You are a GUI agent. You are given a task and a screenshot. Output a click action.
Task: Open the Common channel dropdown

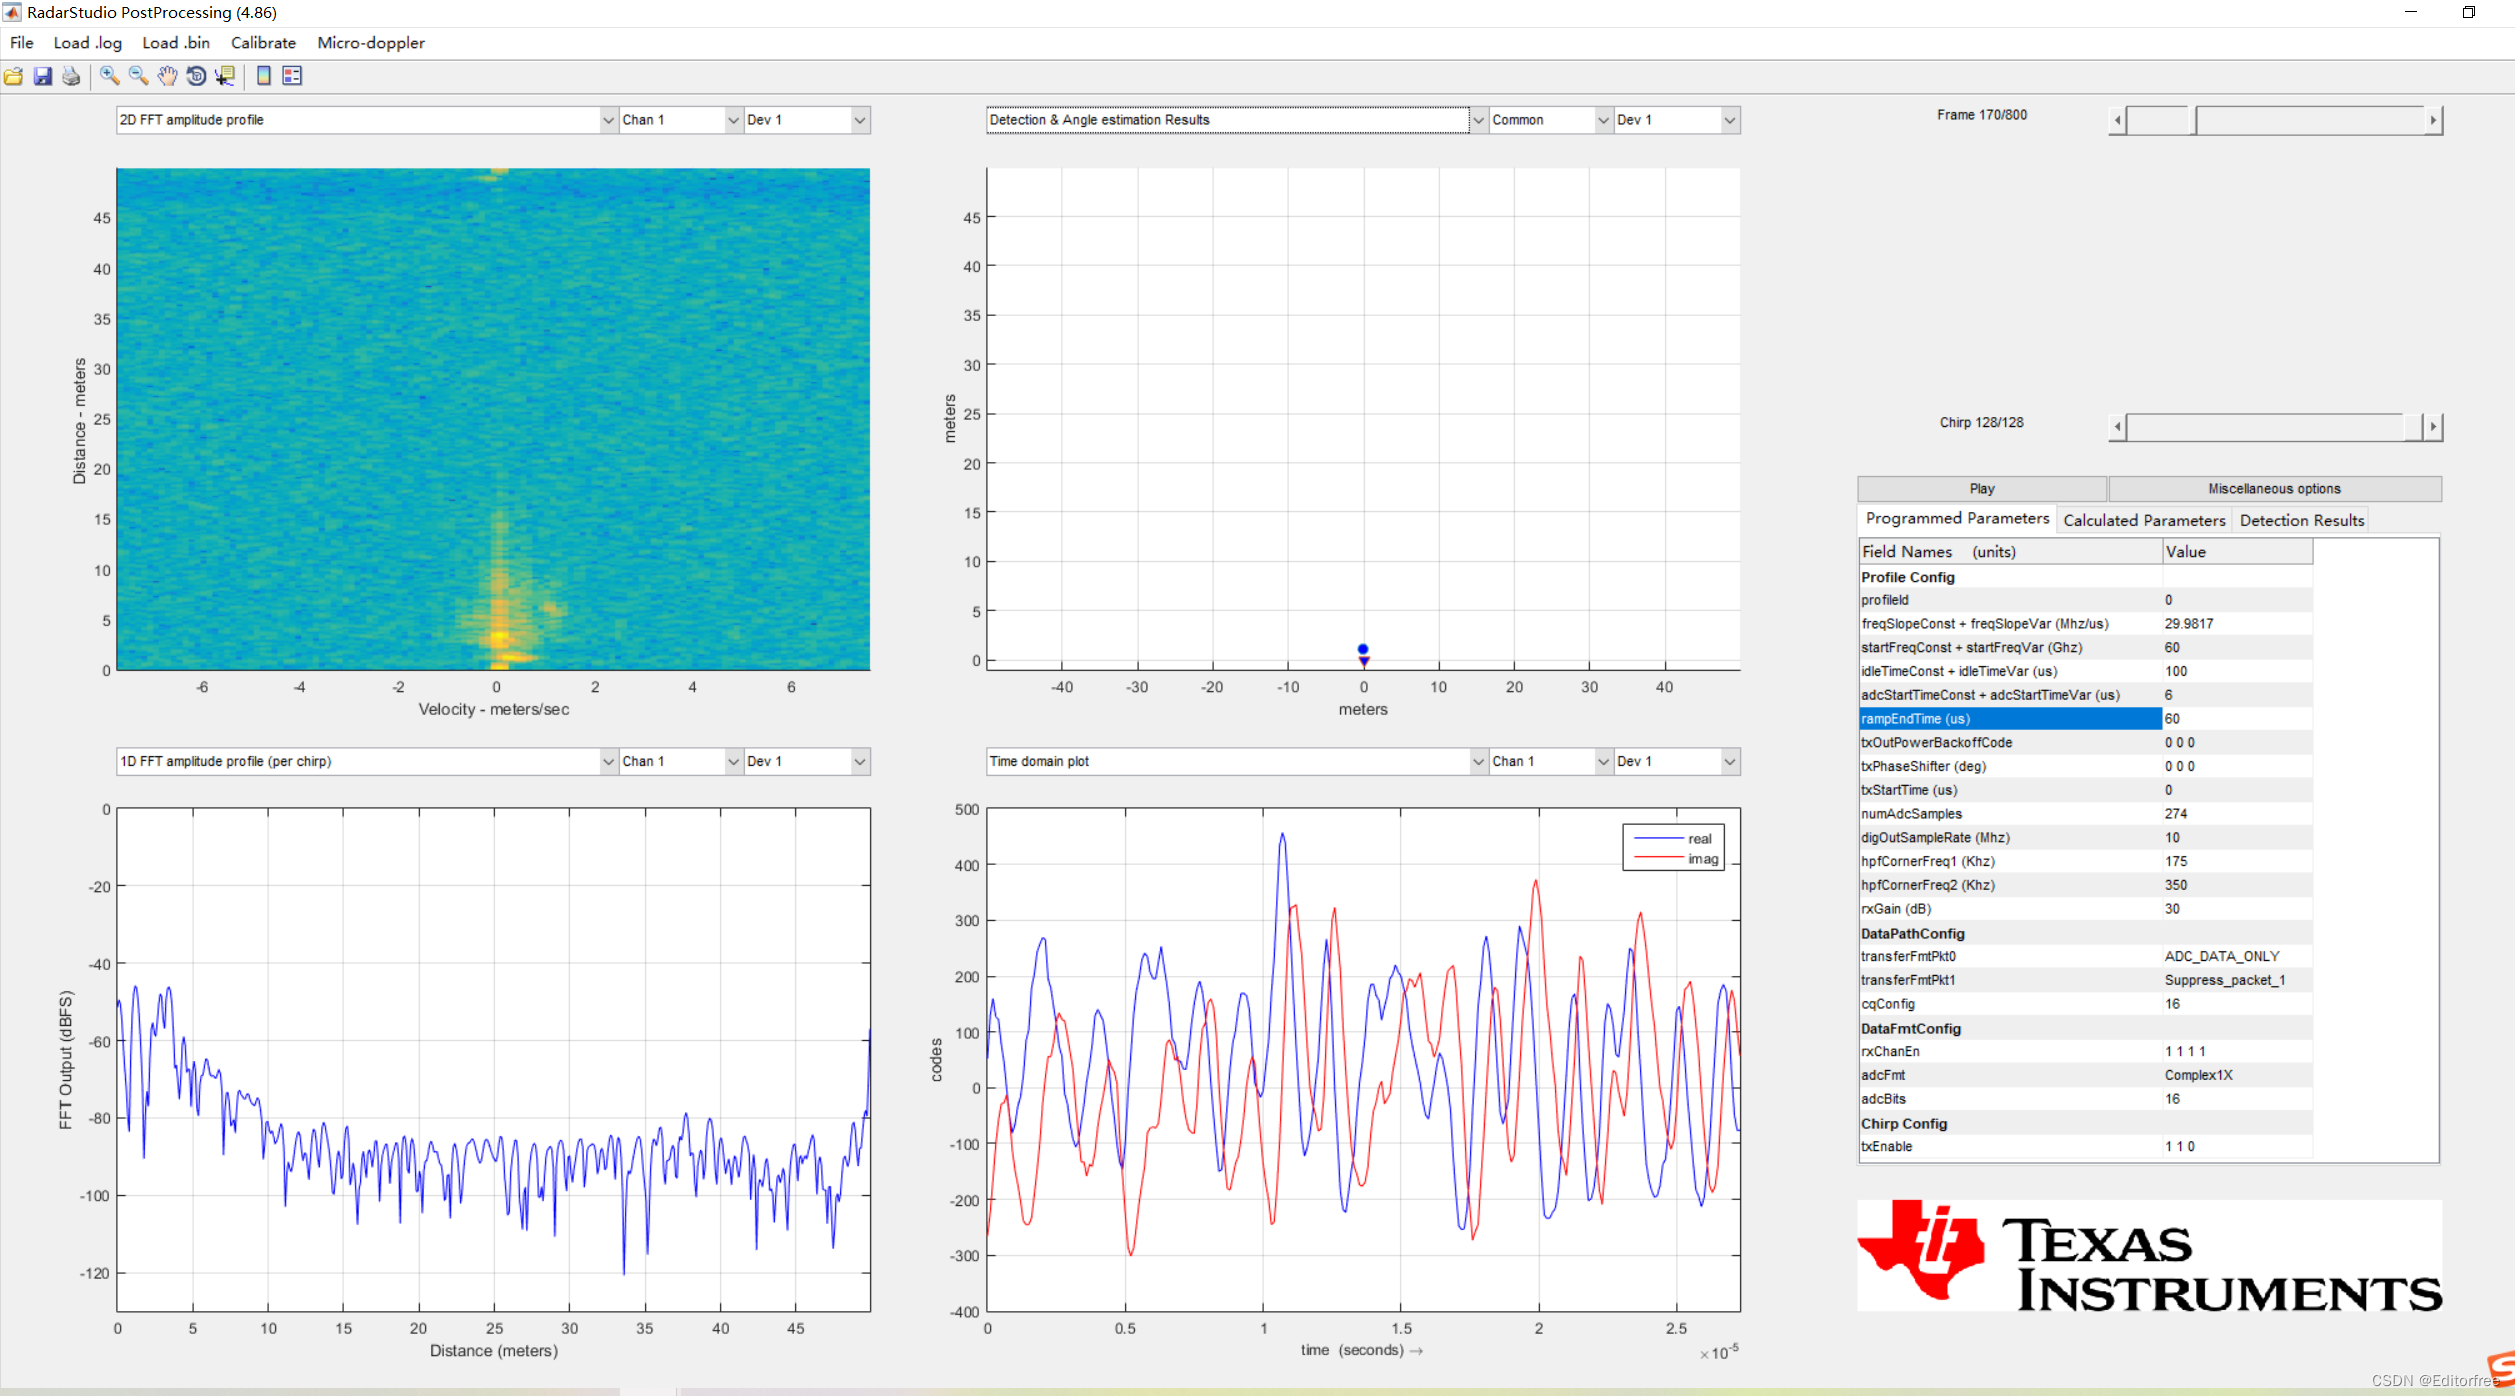coord(1602,120)
